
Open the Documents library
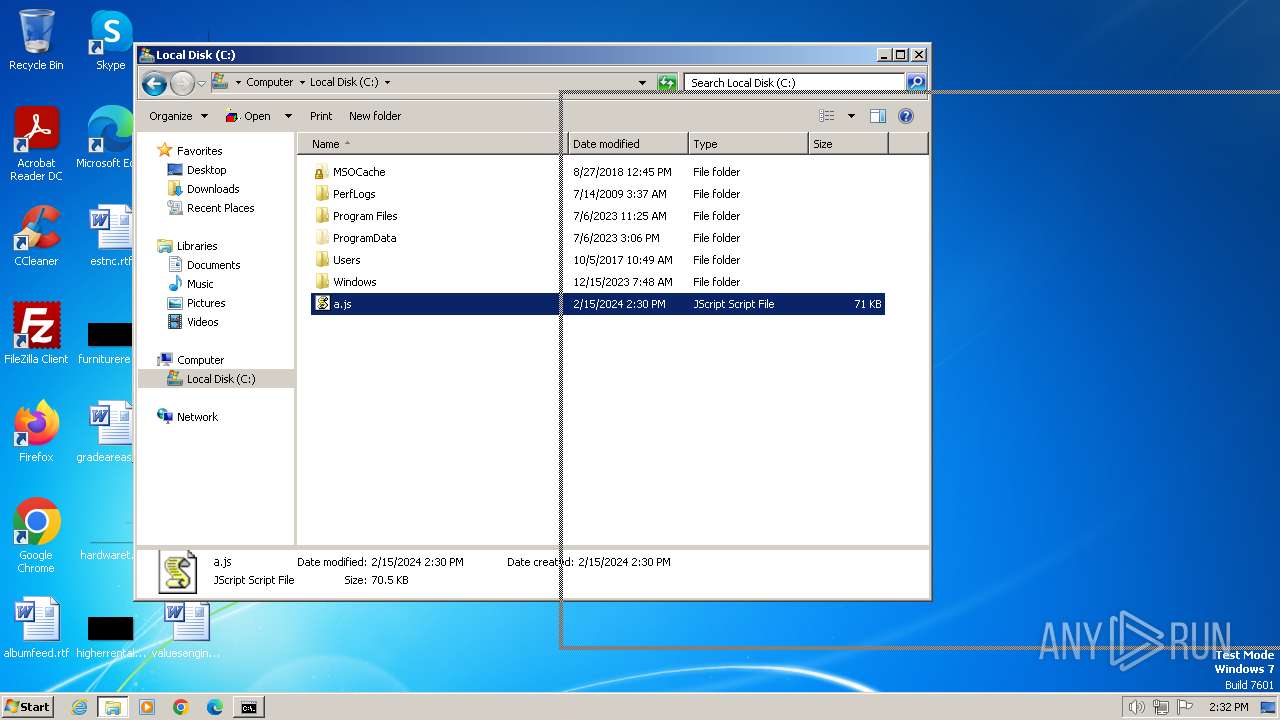click(x=213, y=265)
